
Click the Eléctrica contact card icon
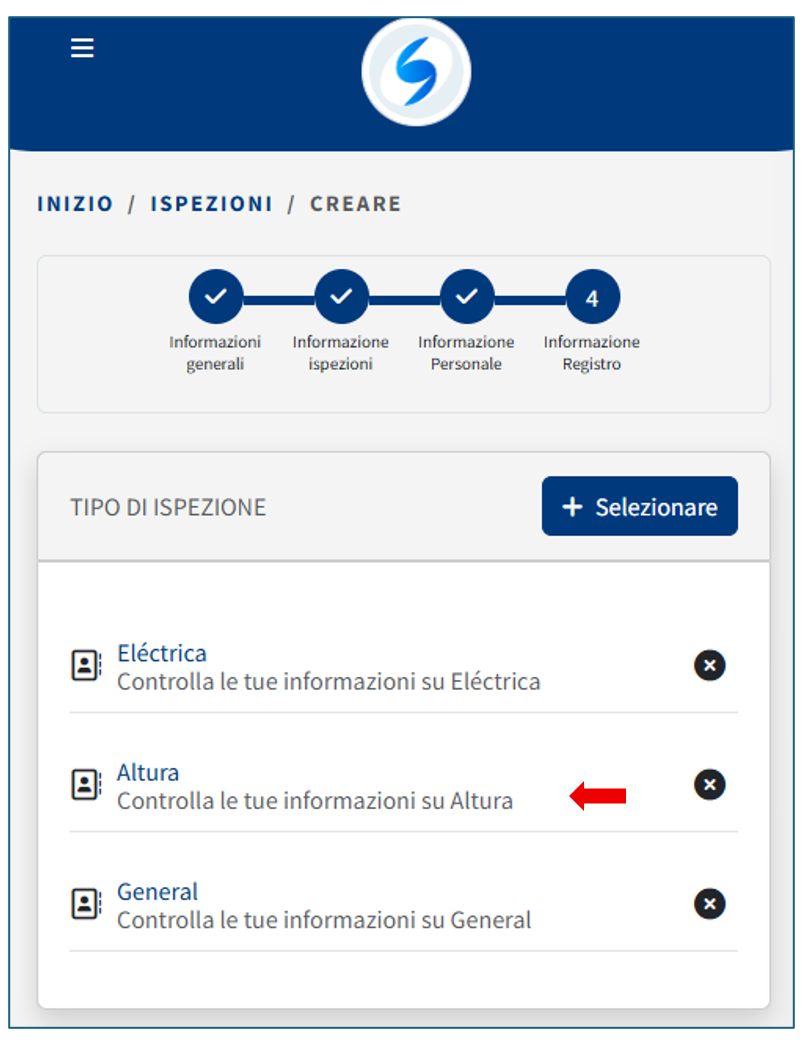(86, 666)
